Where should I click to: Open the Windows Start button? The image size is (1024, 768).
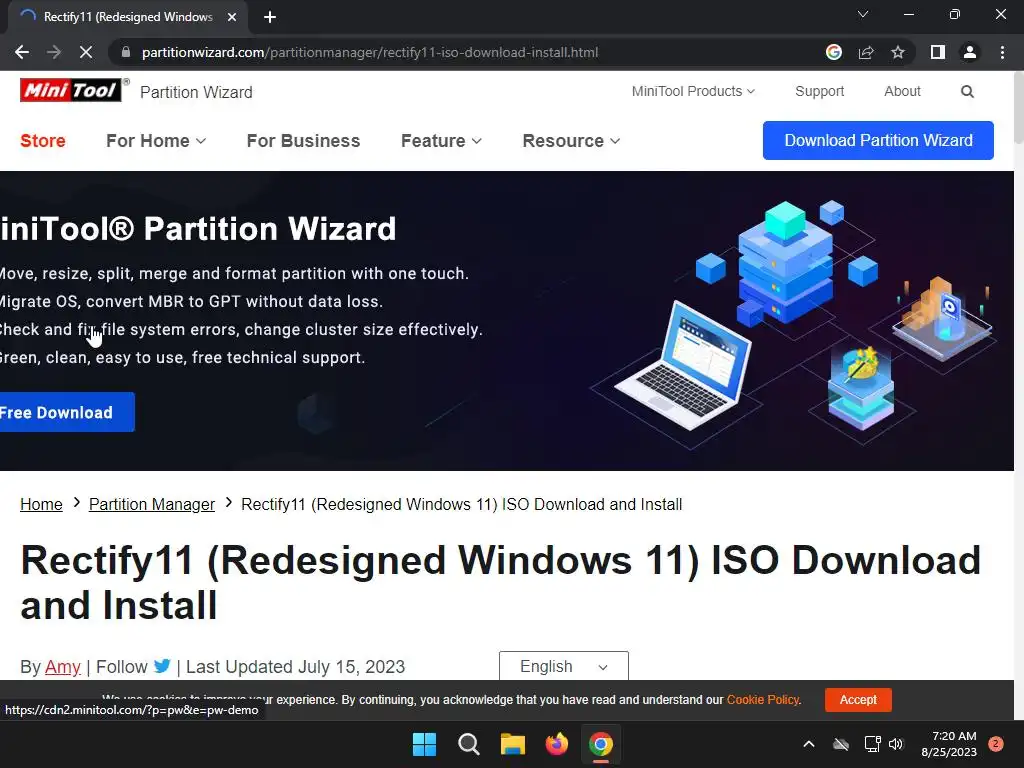pyautogui.click(x=424, y=744)
